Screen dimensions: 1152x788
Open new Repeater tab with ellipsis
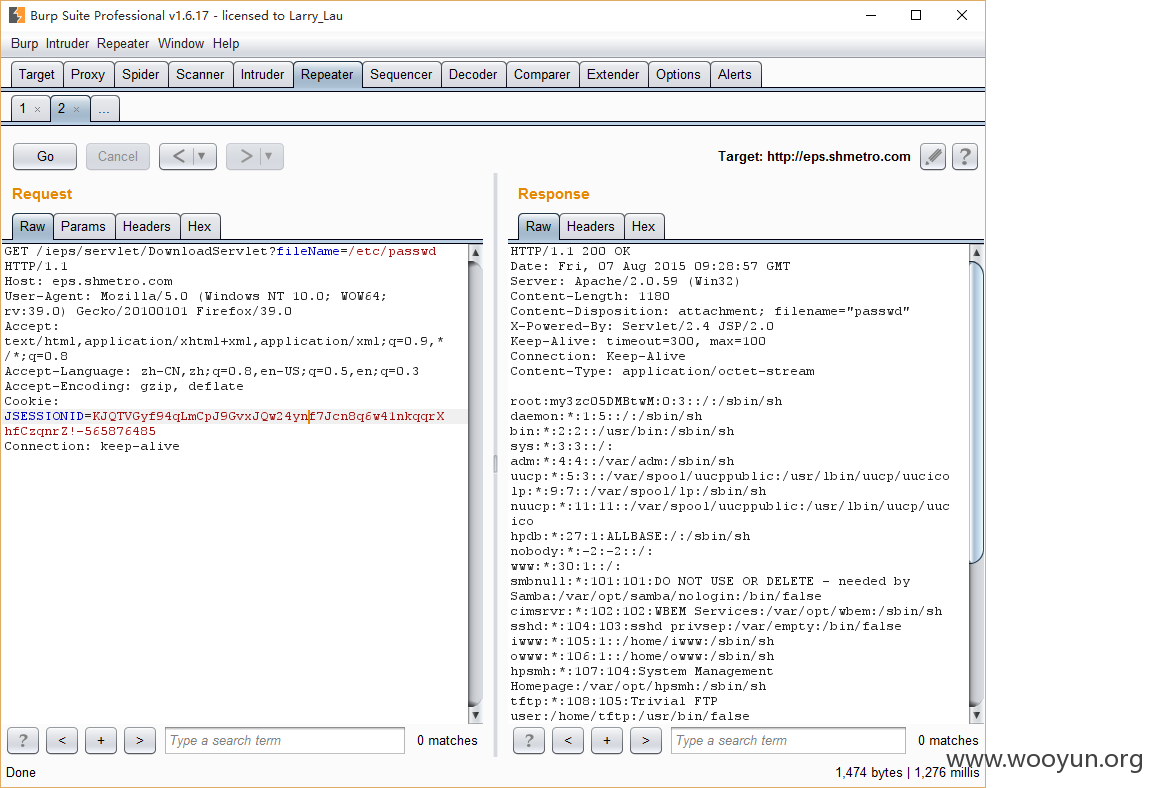tap(104, 109)
